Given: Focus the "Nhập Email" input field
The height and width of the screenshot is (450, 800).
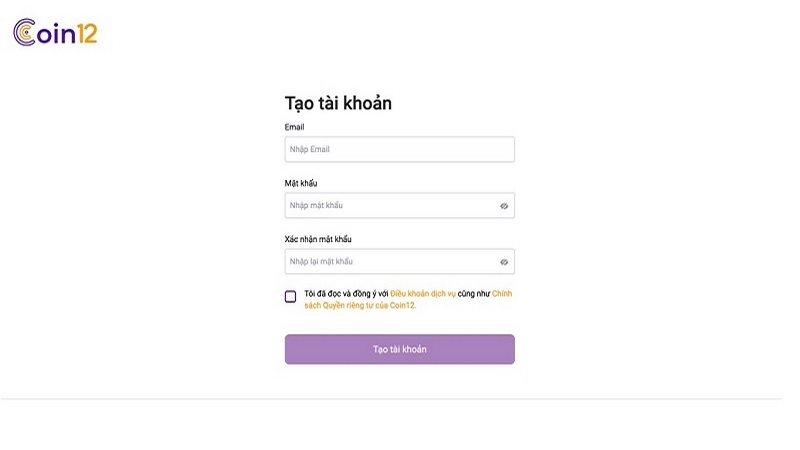Looking at the screenshot, I should pos(399,150).
